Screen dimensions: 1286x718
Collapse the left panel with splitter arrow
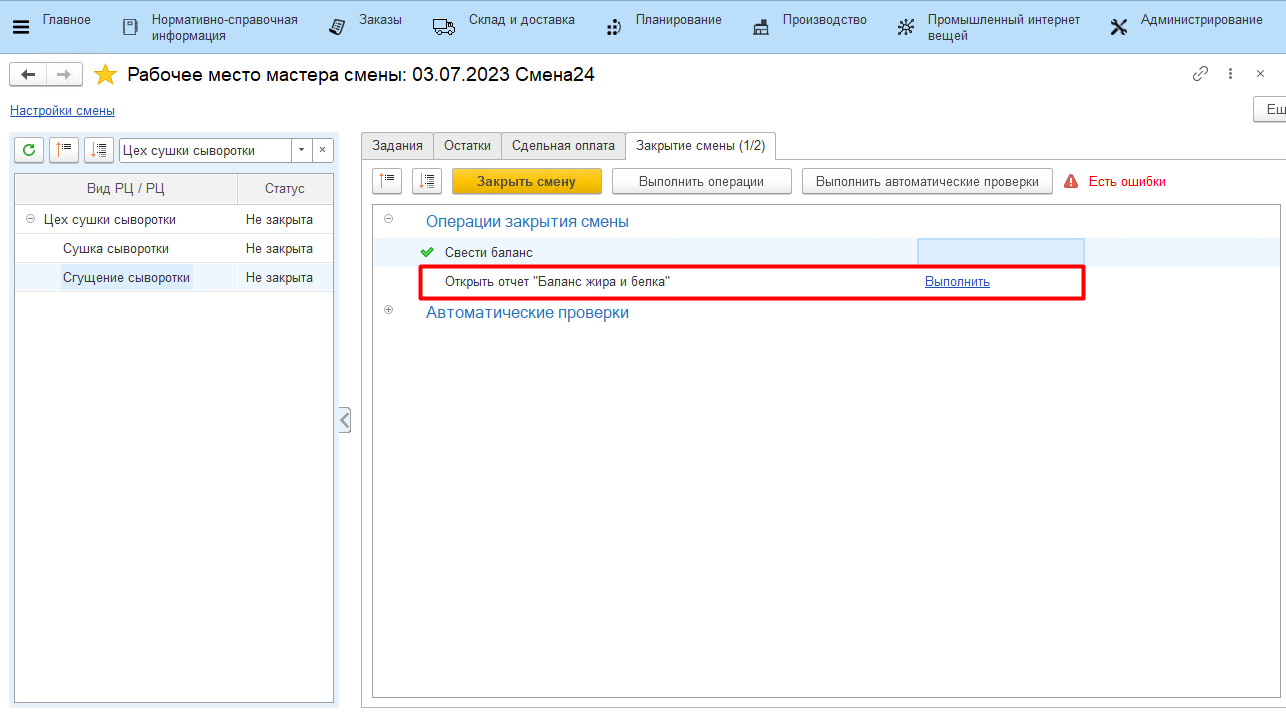coord(344,420)
